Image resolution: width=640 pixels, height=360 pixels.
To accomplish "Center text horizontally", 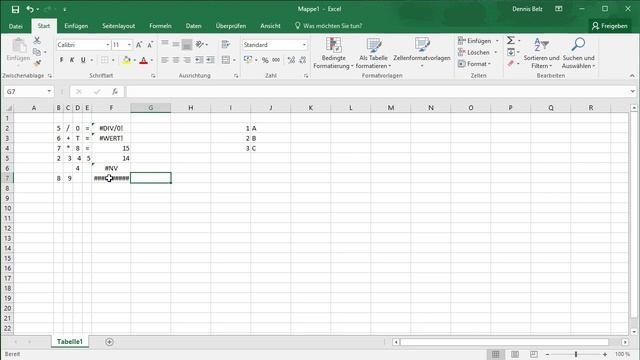I will (176, 60).
